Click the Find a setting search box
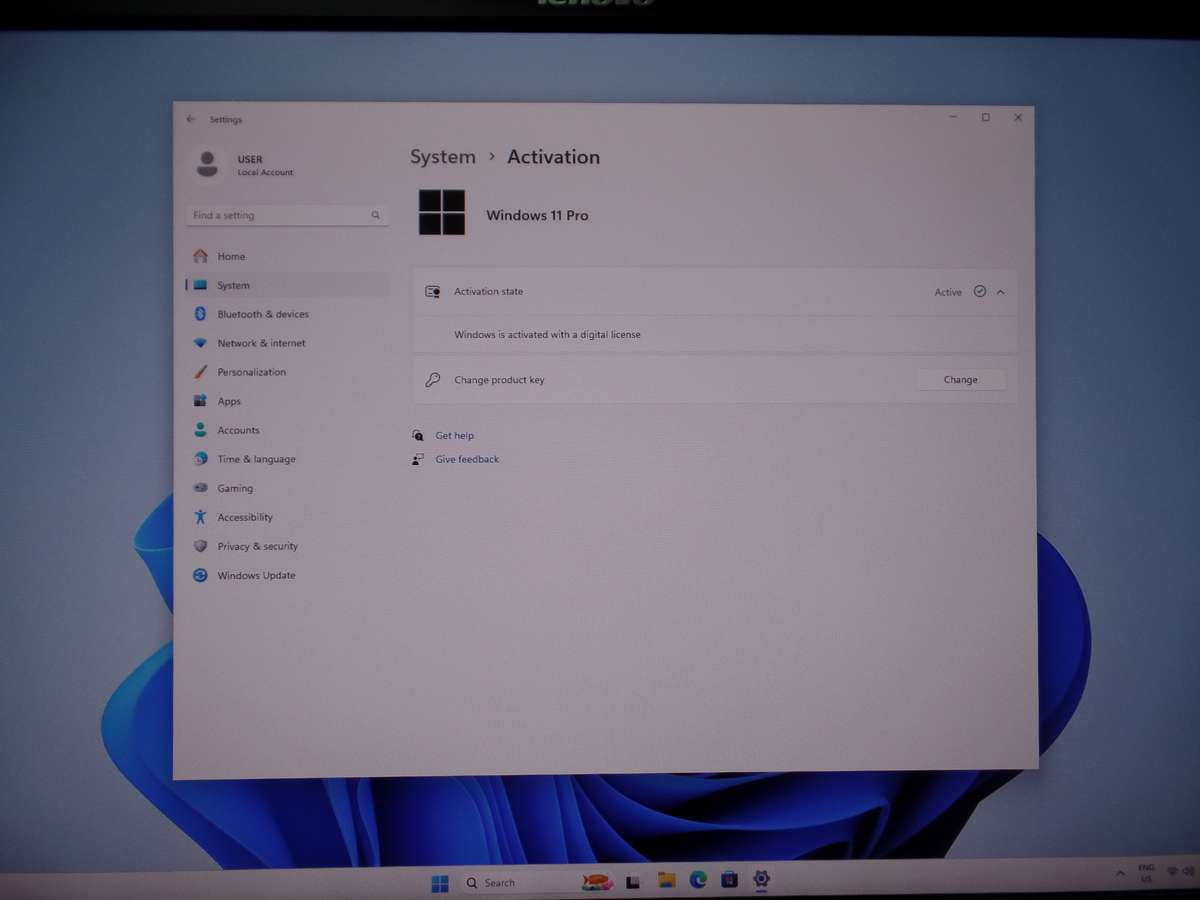Viewport: 1200px width, 900px height. pos(280,215)
